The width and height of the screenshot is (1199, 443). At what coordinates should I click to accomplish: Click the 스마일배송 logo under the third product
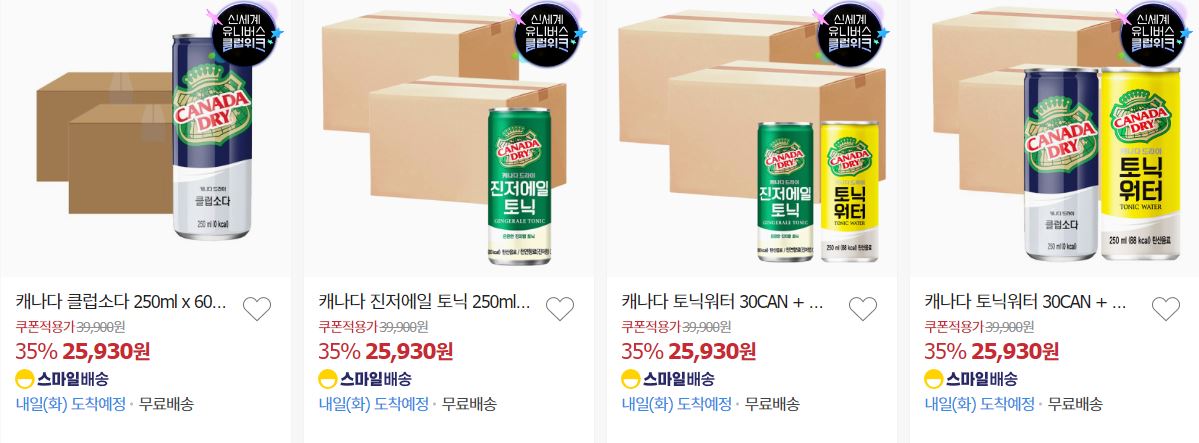(x=668, y=379)
